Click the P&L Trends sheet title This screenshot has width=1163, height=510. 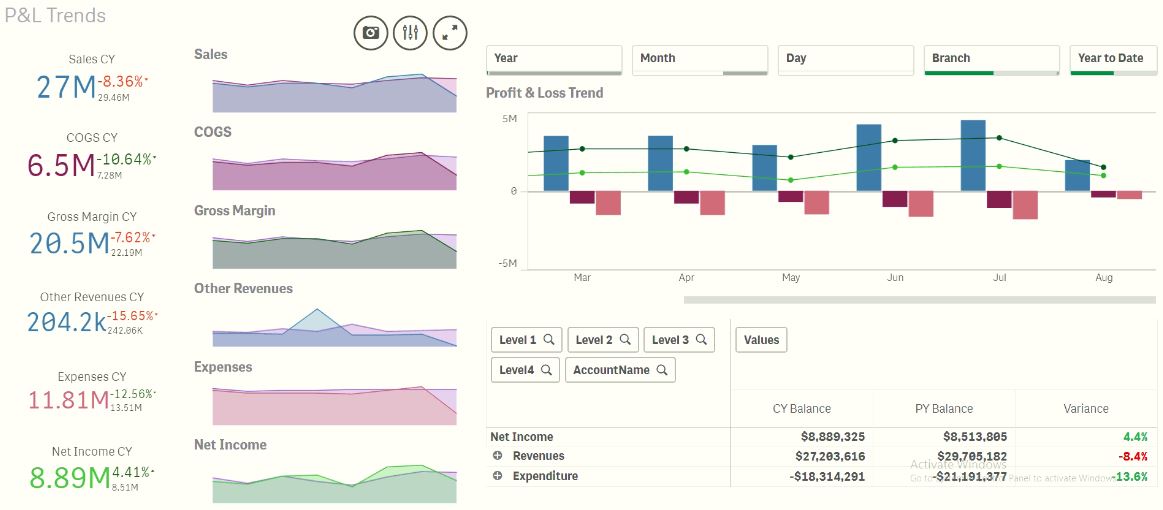55,15
